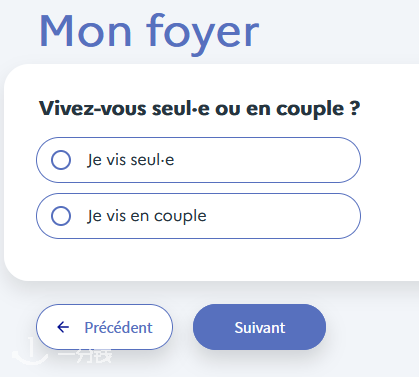This screenshot has height=377, width=419.
Task: Select the 'Je vis en couple' radio circle
Action: 61,216
